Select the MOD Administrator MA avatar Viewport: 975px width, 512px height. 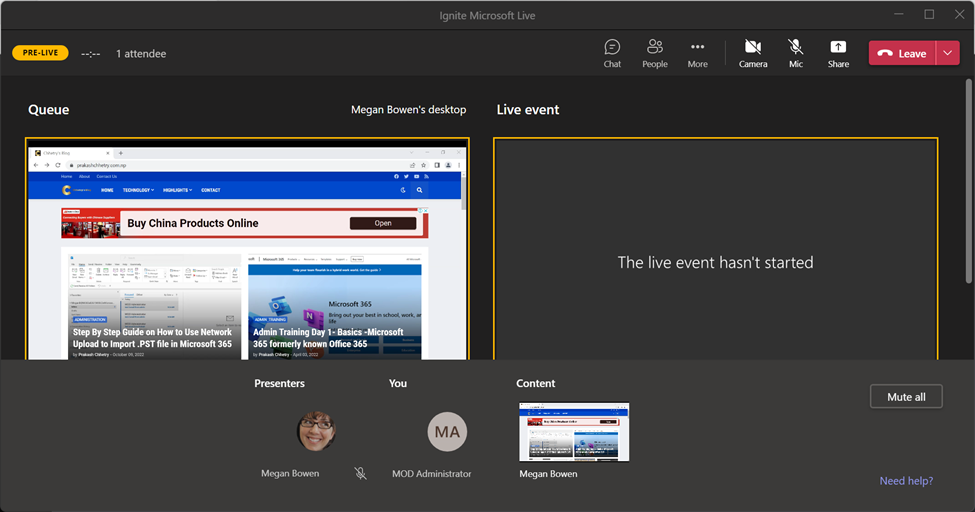(x=447, y=431)
